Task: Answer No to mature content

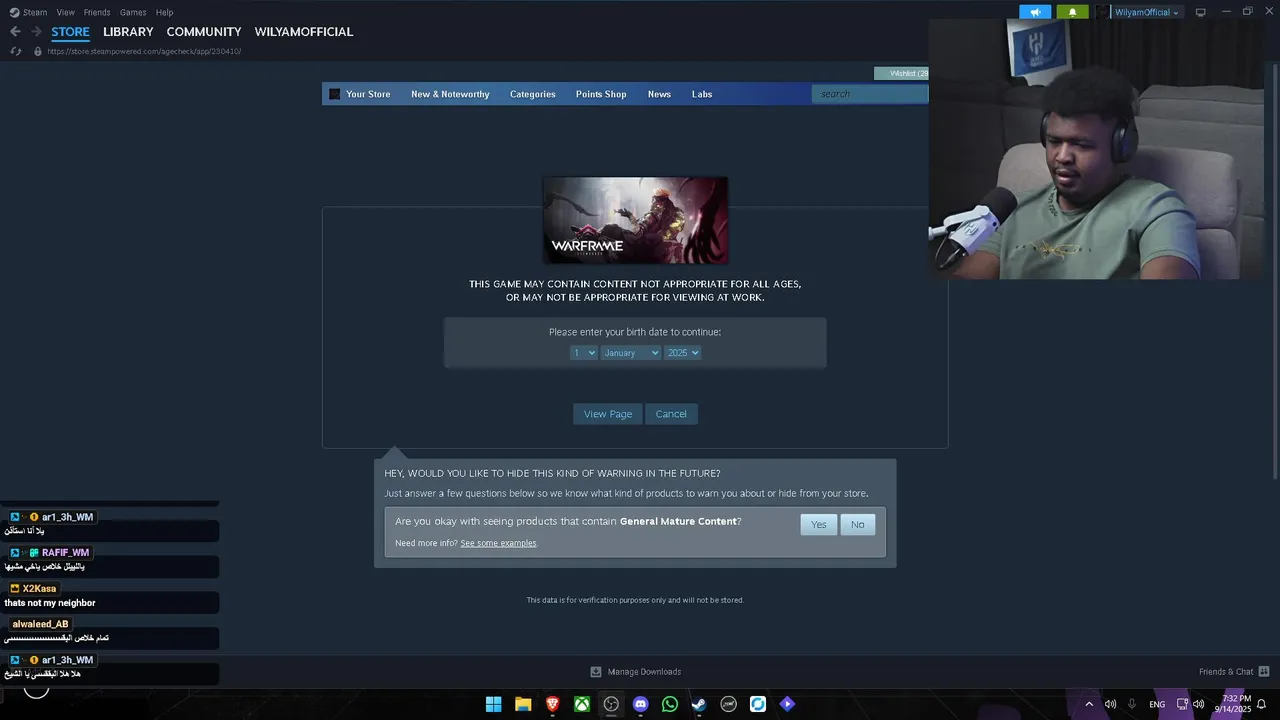Action: [x=858, y=525]
